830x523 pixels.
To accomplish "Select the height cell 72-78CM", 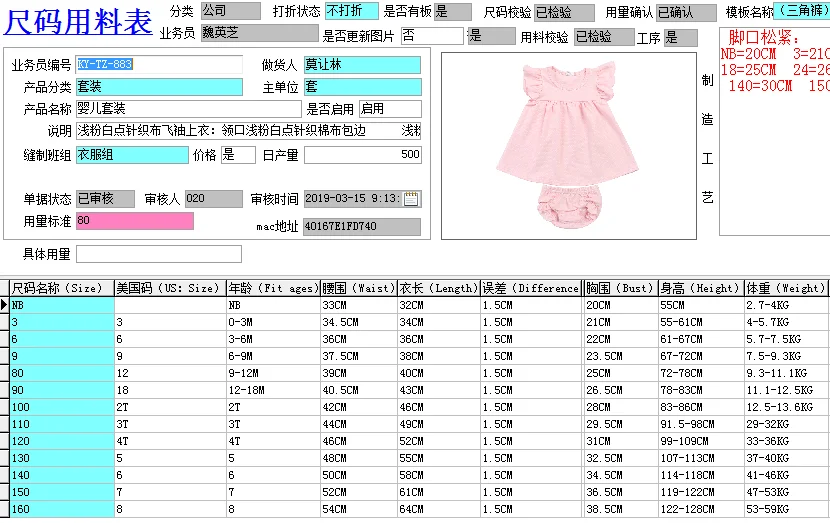I will [701, 373].
